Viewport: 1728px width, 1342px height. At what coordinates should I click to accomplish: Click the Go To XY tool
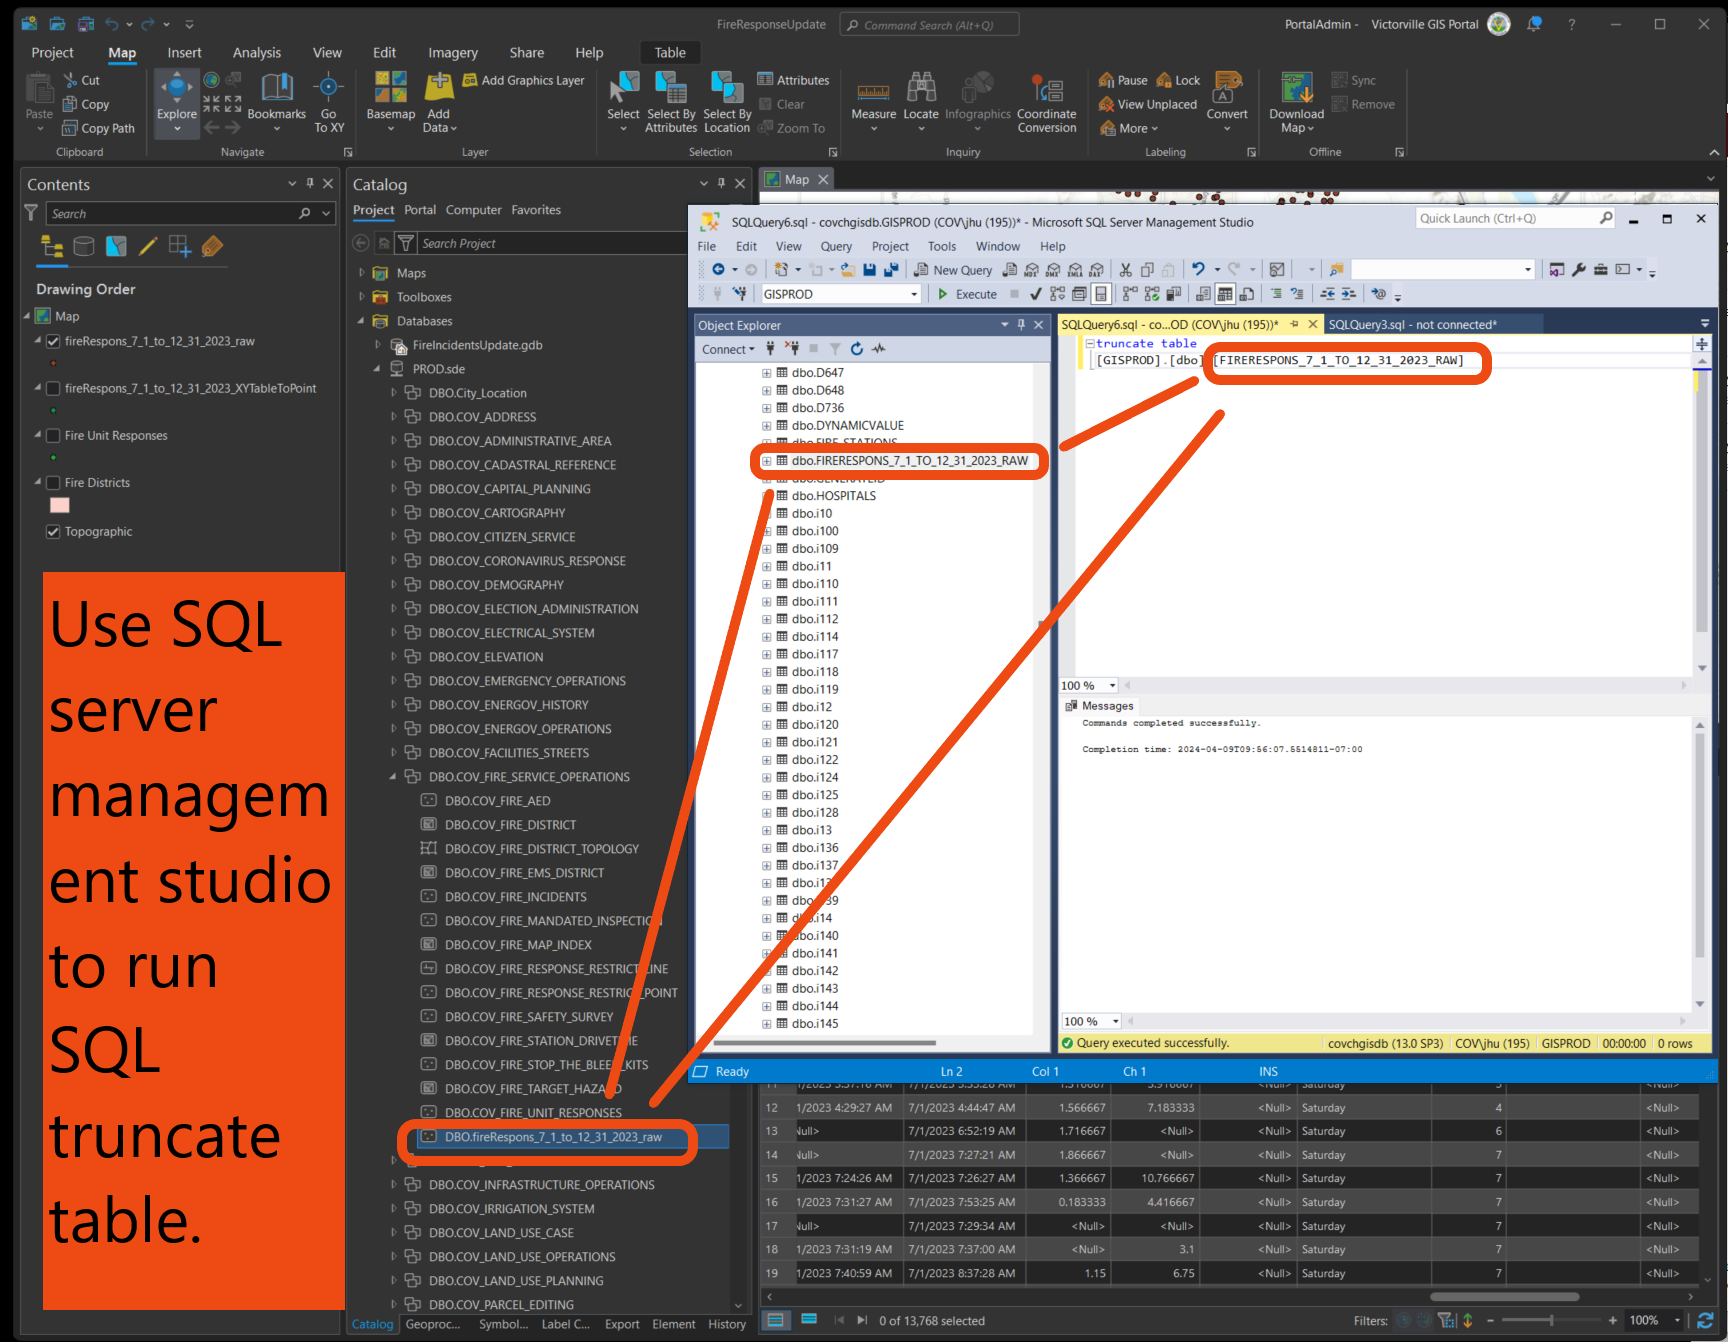point(329,100)
